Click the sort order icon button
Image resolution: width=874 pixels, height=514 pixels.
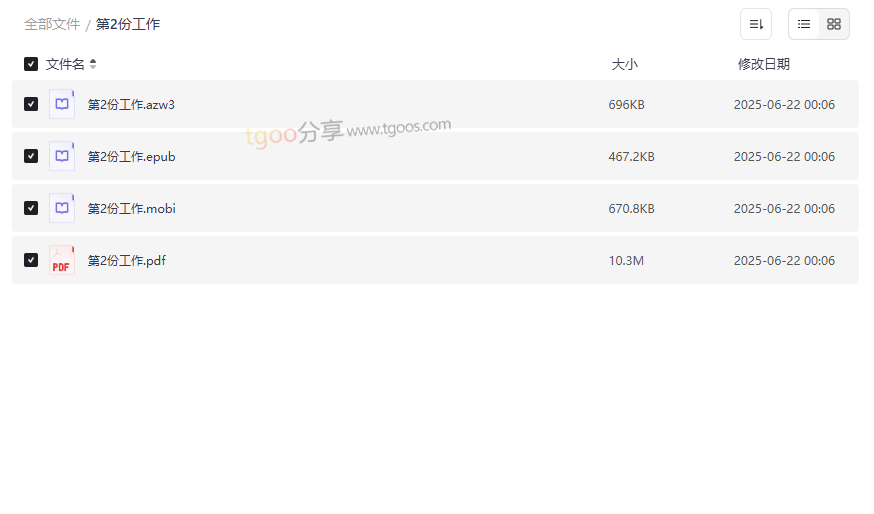coord(756,24)
